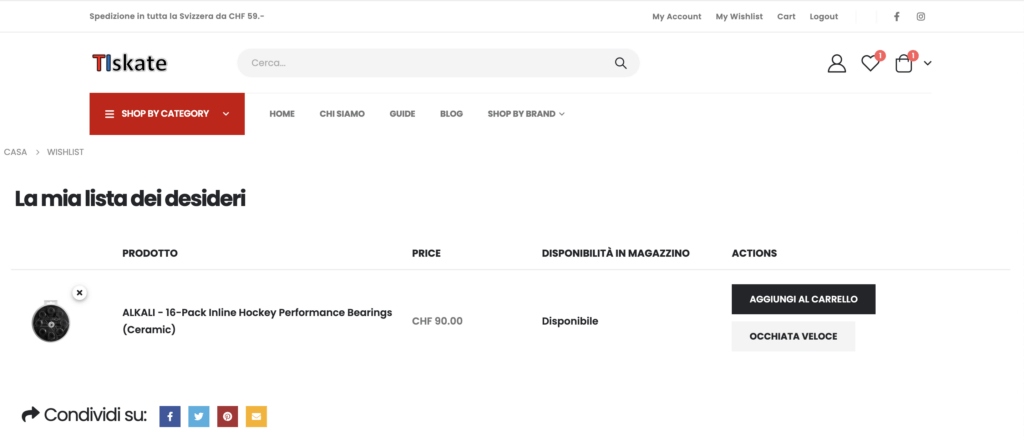Click the La mia lista dei desideri heading
This screenshot has width=1024, height=441.
[130, 199]
